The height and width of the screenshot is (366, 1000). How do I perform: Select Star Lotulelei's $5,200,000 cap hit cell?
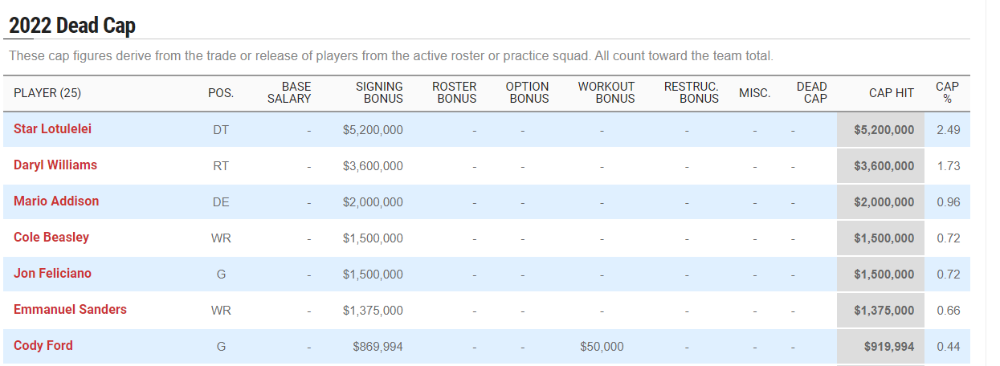point(880,129)
